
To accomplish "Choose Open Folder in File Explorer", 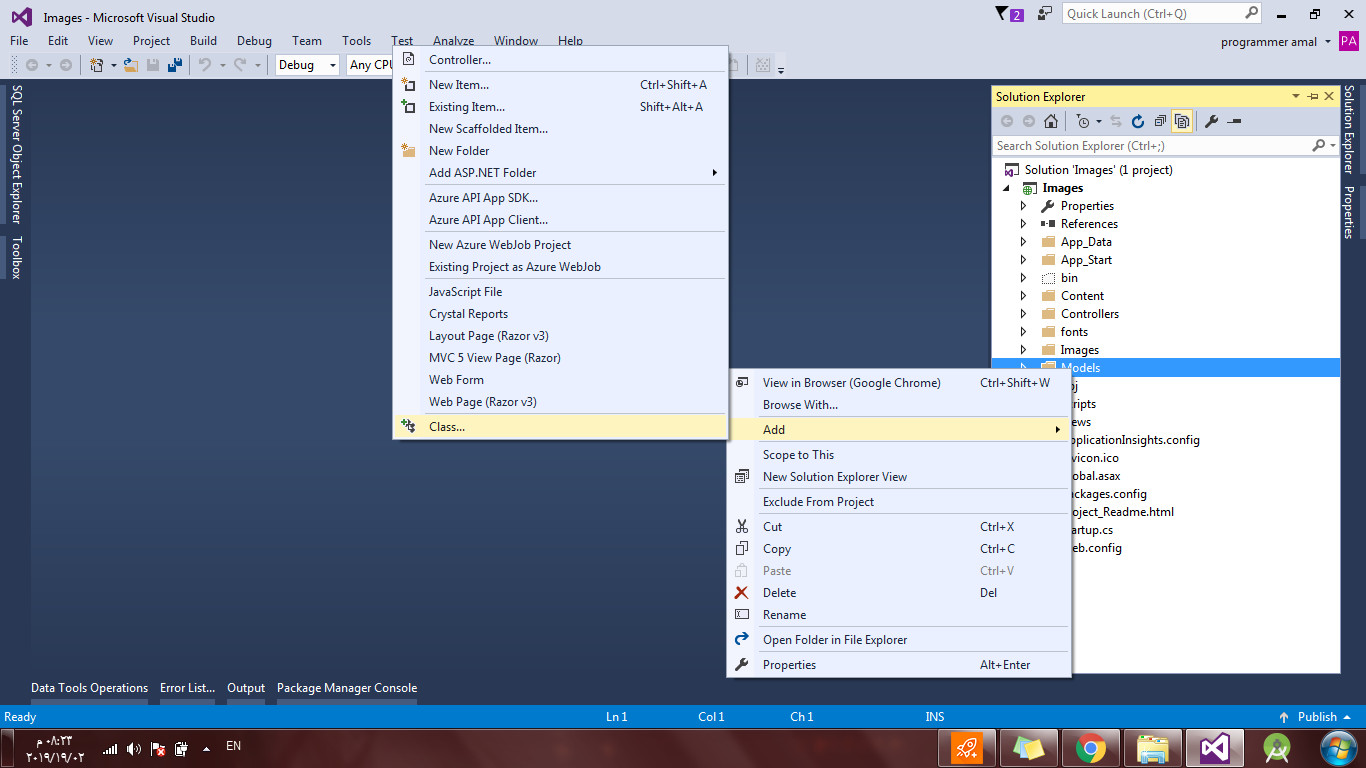I will point(898,640).
